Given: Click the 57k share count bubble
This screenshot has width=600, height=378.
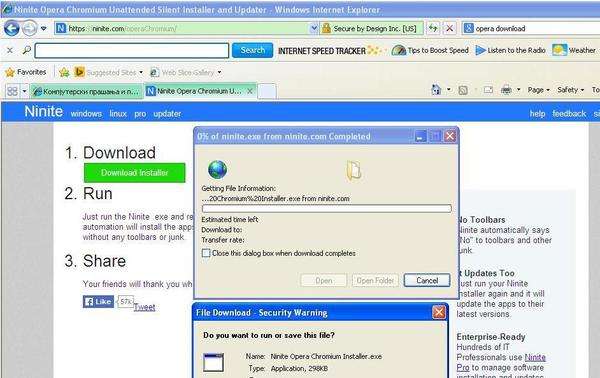Looking at the screenshot, I should click(x=126, y=301).
